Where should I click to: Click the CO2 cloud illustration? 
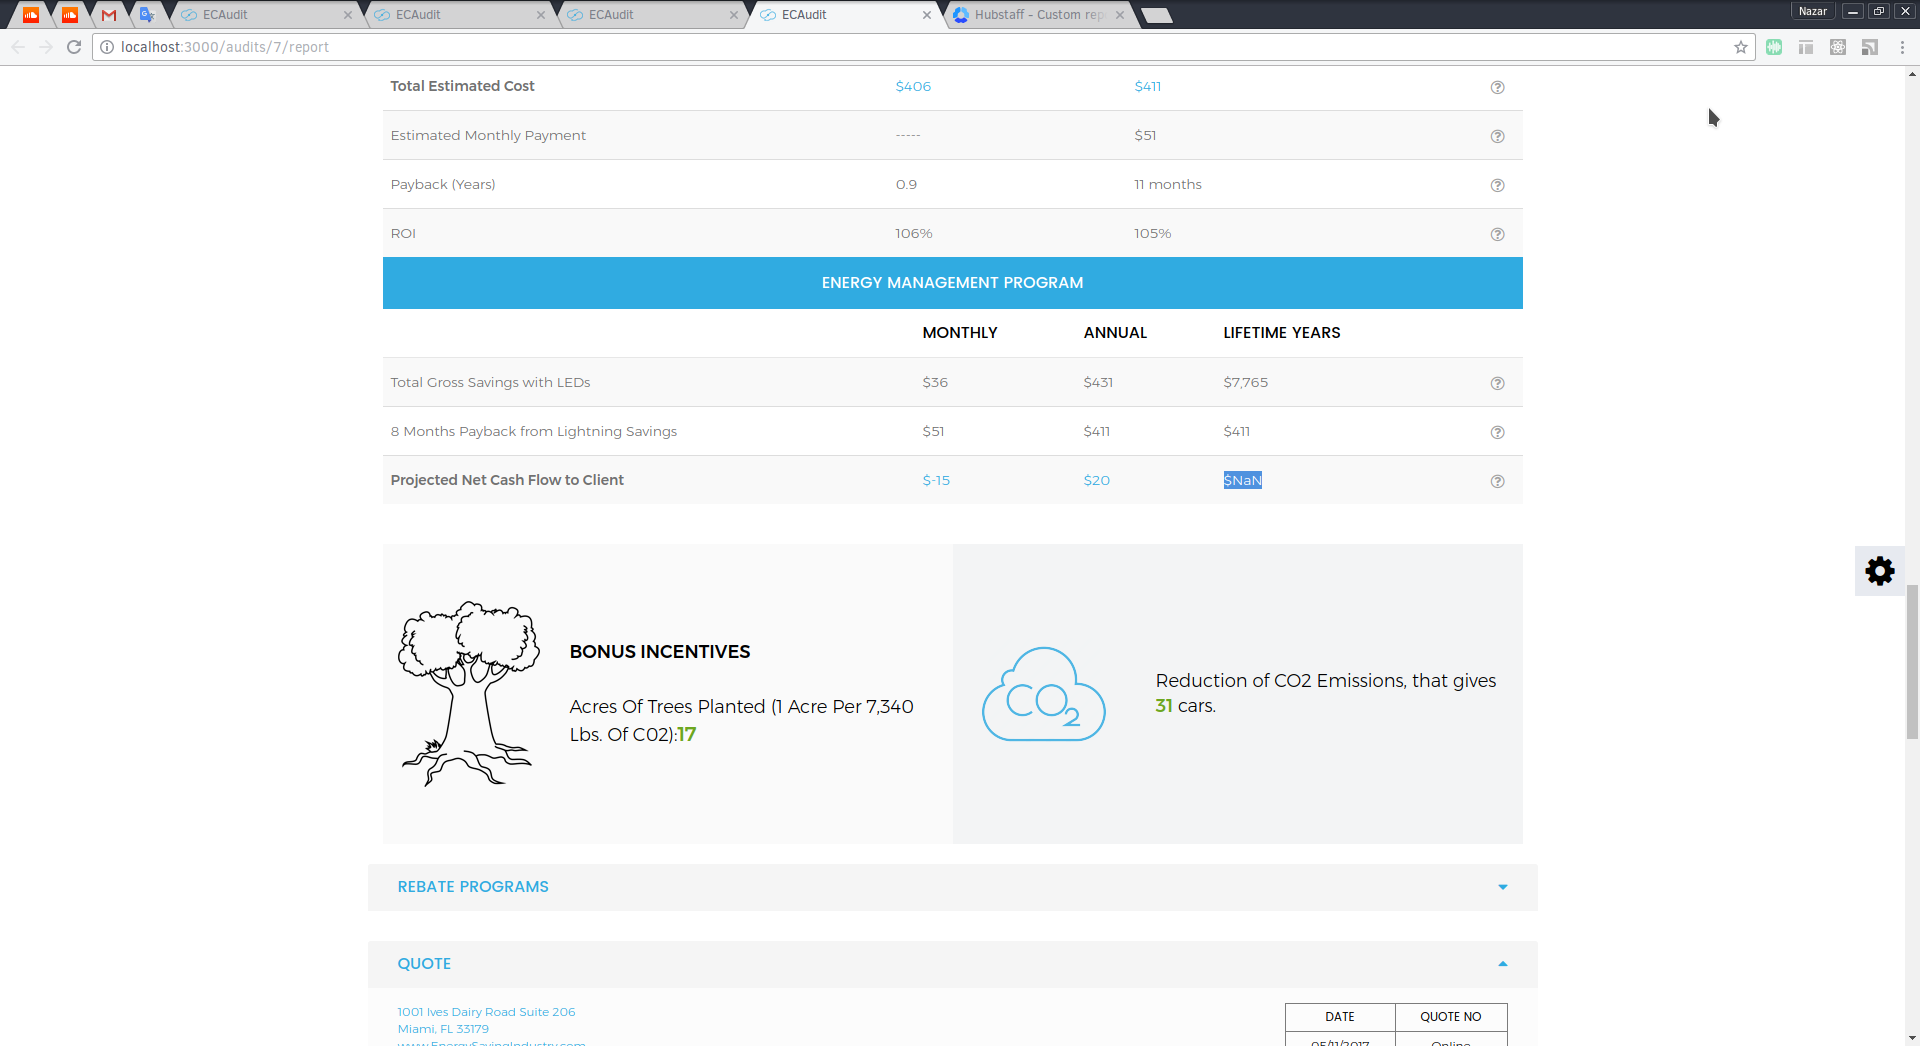coord(1044,694)
